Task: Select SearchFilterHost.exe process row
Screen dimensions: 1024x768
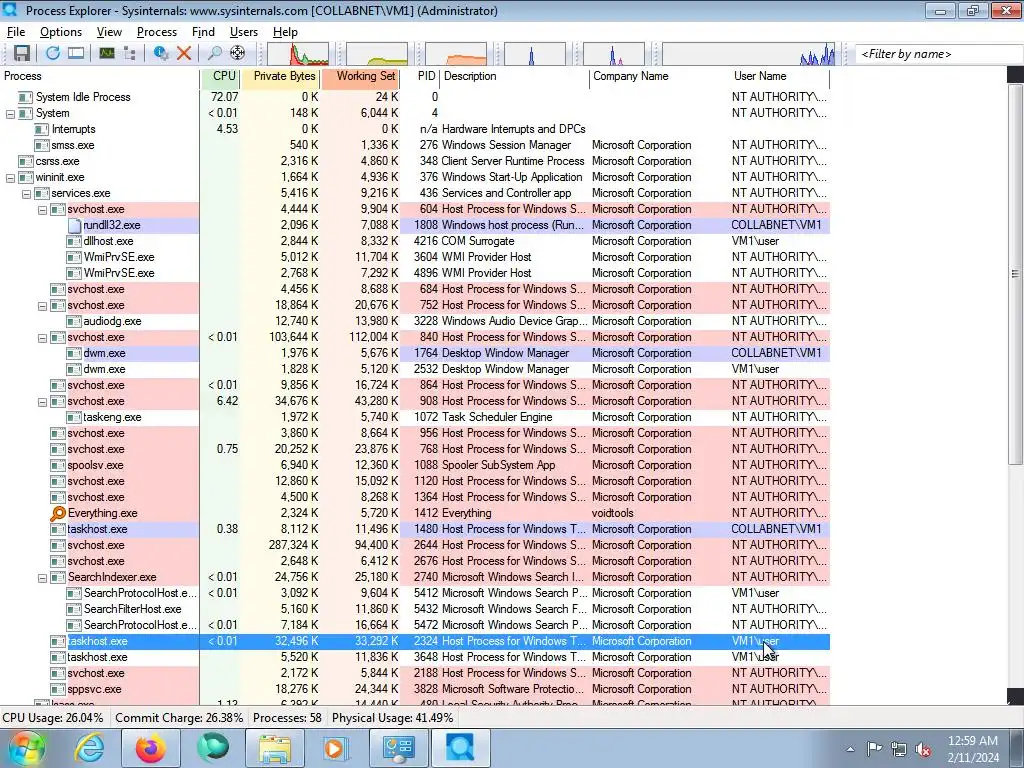Action: click(415, 609)
